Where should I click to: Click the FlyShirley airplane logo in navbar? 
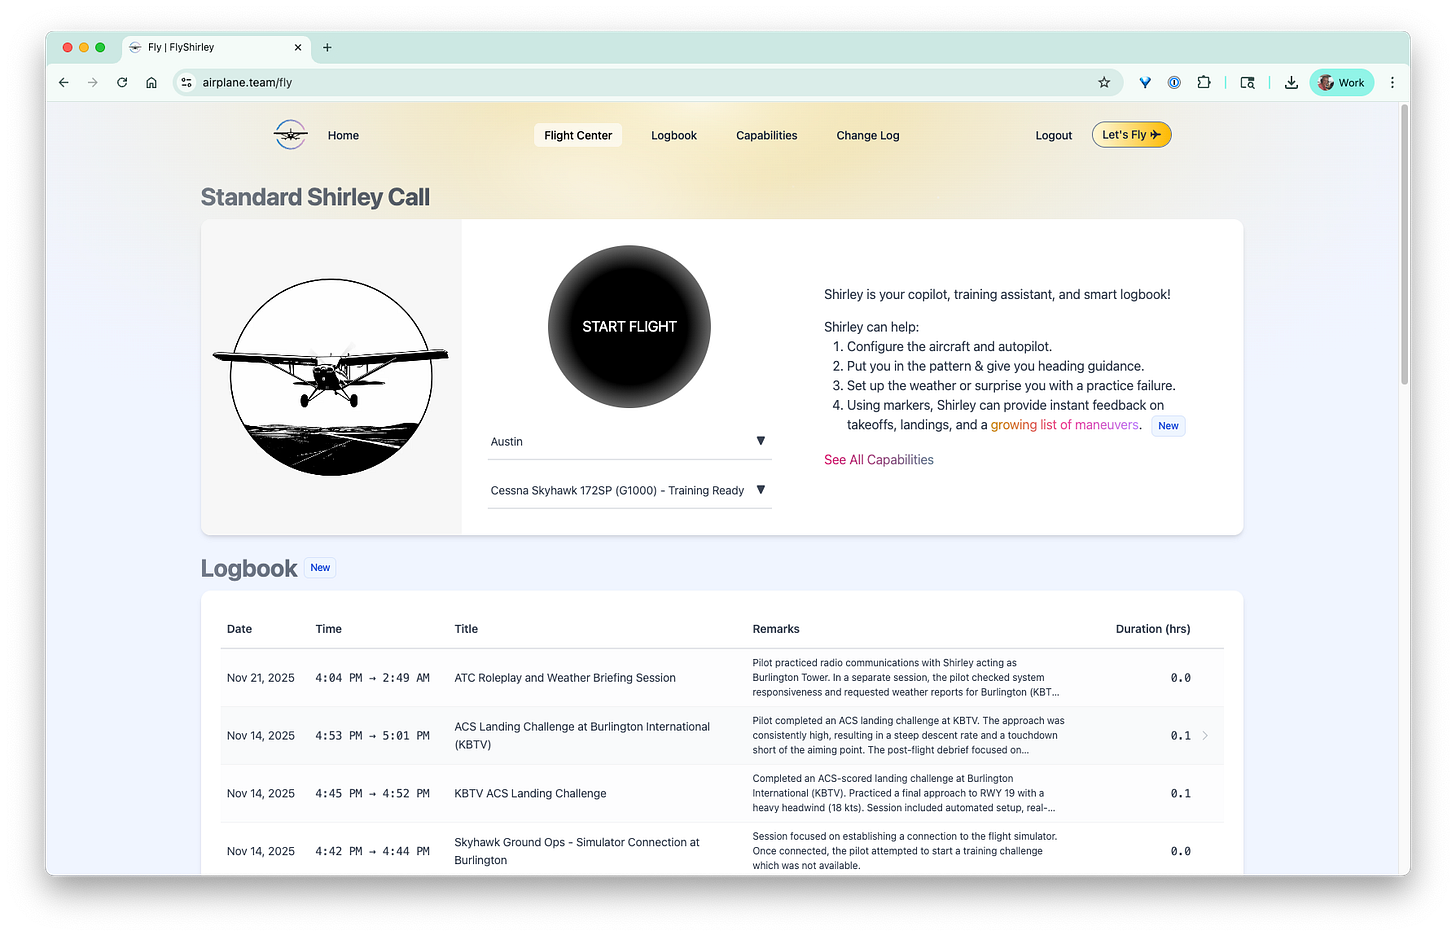tap(290, 135)
